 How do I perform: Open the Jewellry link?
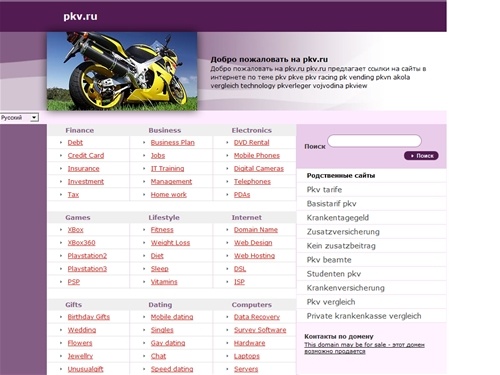(x=80, y=356)
